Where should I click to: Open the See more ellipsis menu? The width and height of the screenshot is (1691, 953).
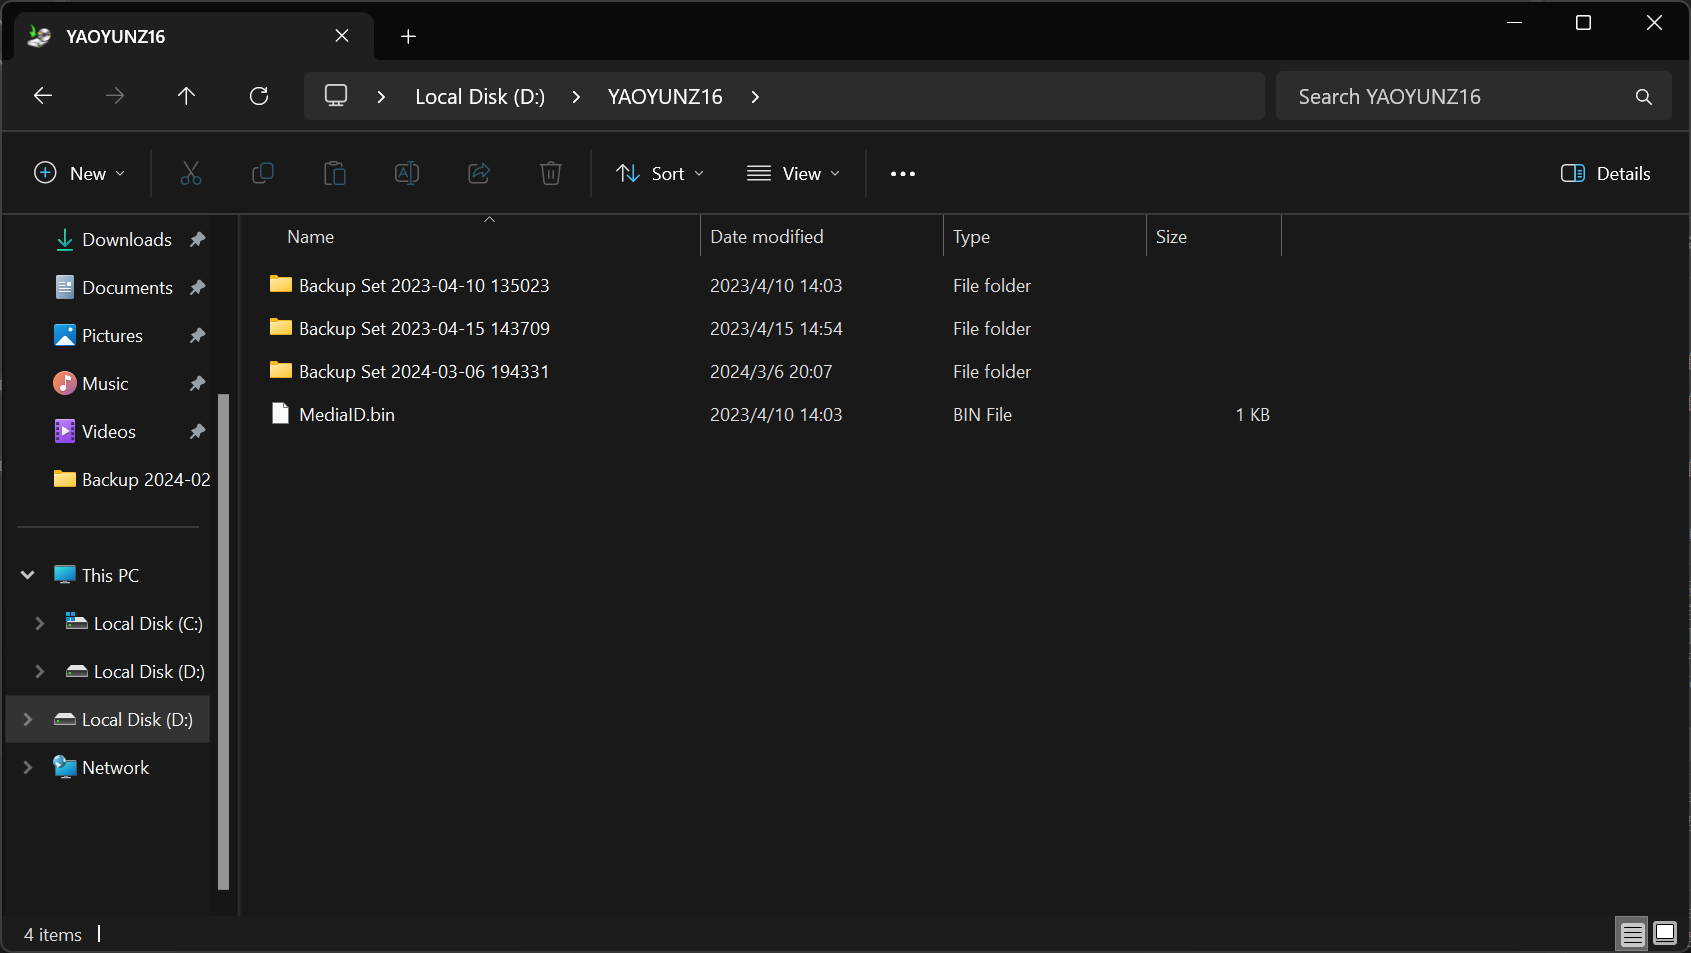point(903,174)
